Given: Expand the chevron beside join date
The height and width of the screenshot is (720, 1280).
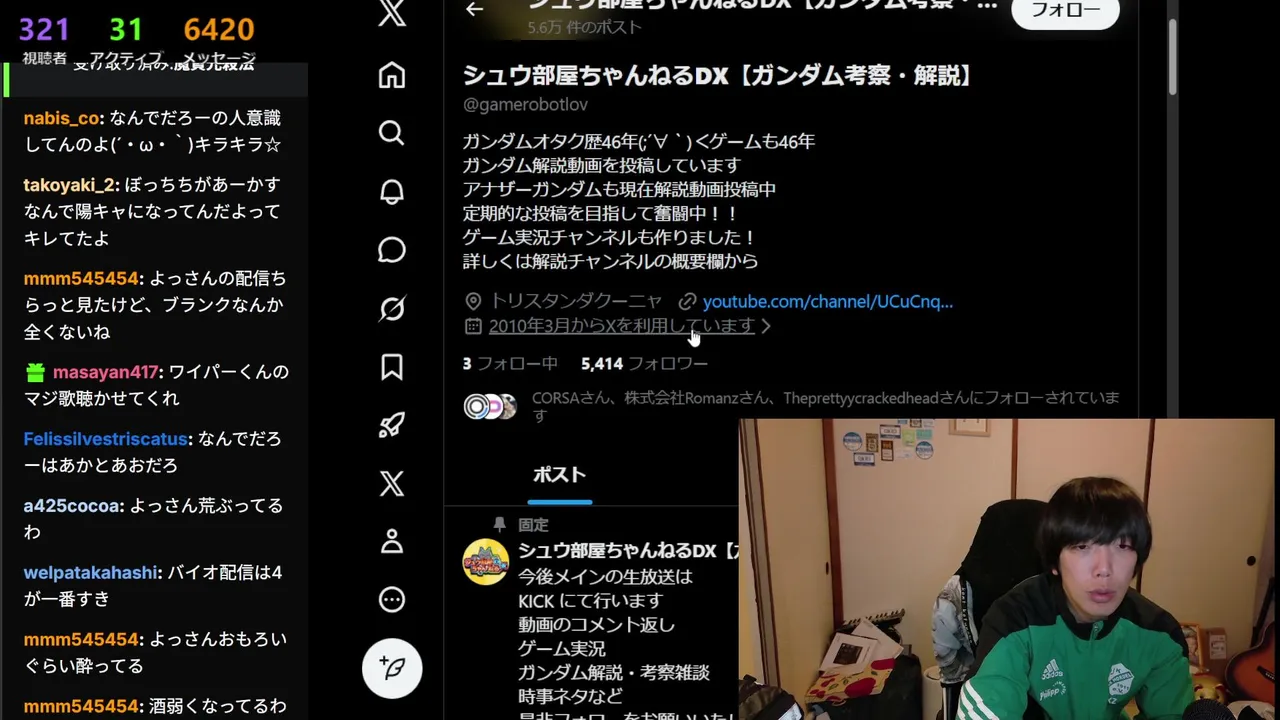Looking at the screenshot, I should pyautogui.click(x=766, y=326).
